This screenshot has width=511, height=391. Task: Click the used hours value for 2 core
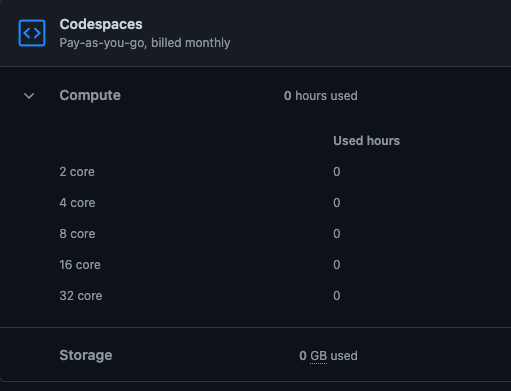[x=337, y=172]
